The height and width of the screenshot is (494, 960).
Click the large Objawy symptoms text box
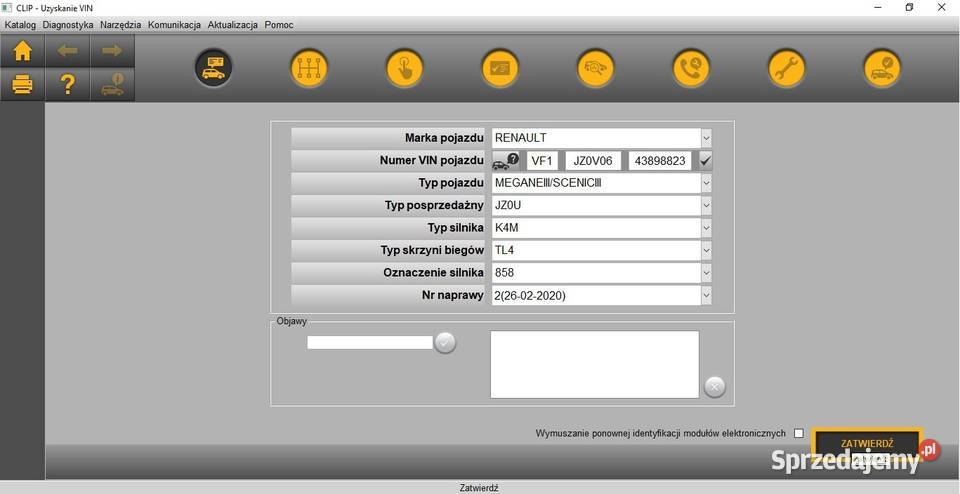point(594,365)
